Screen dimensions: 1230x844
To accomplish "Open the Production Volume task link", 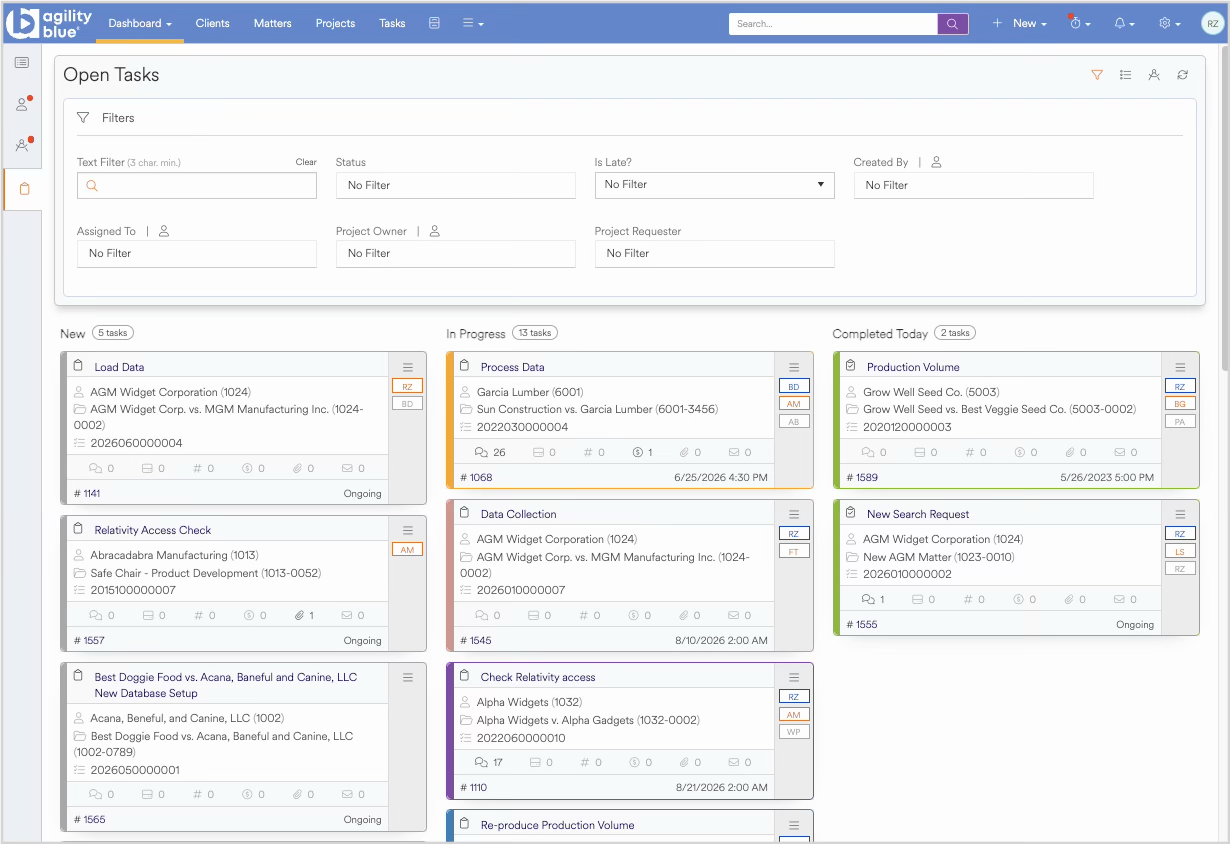I will pyautogui.click(x=913, y=367).
